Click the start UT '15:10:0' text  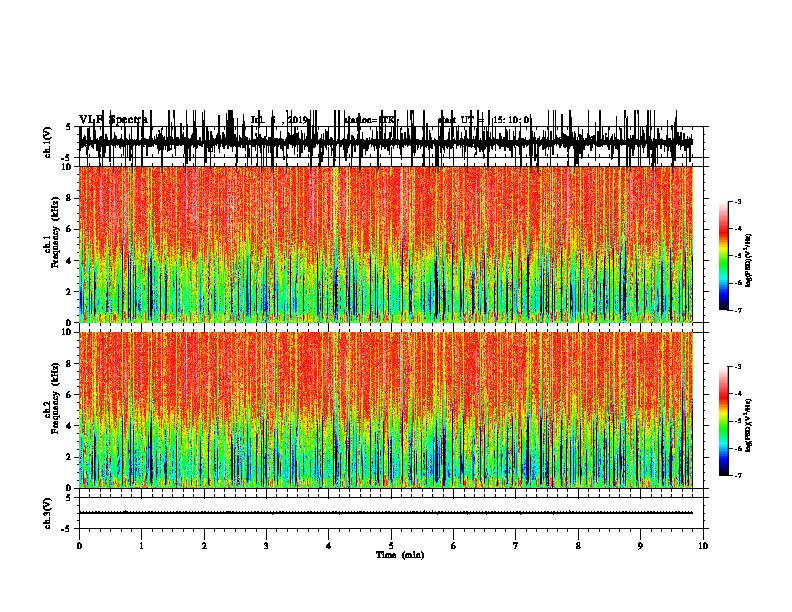[511, 120]
